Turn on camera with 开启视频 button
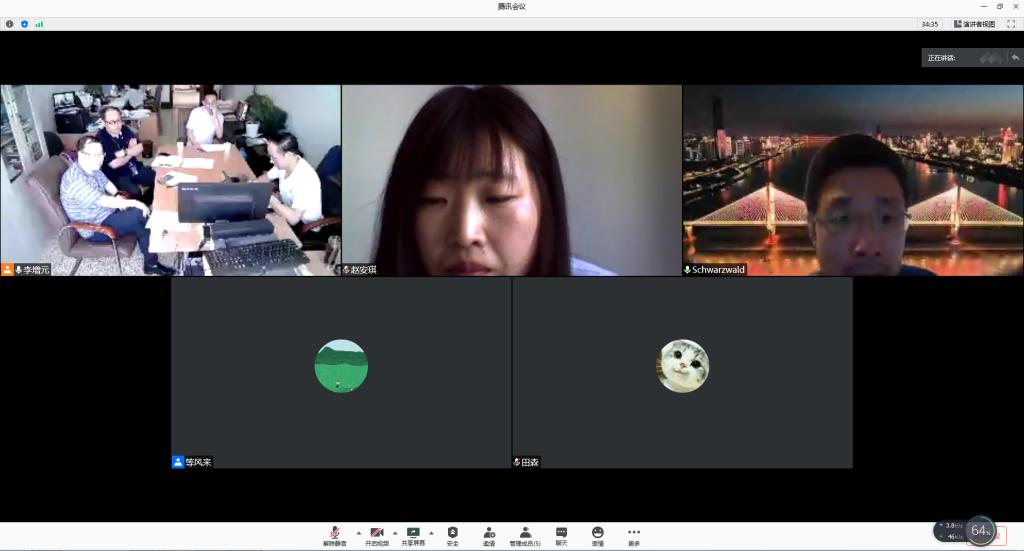The height and width of the screenshot is (551, 1024). pyautogui.click(x=377, y=533)
